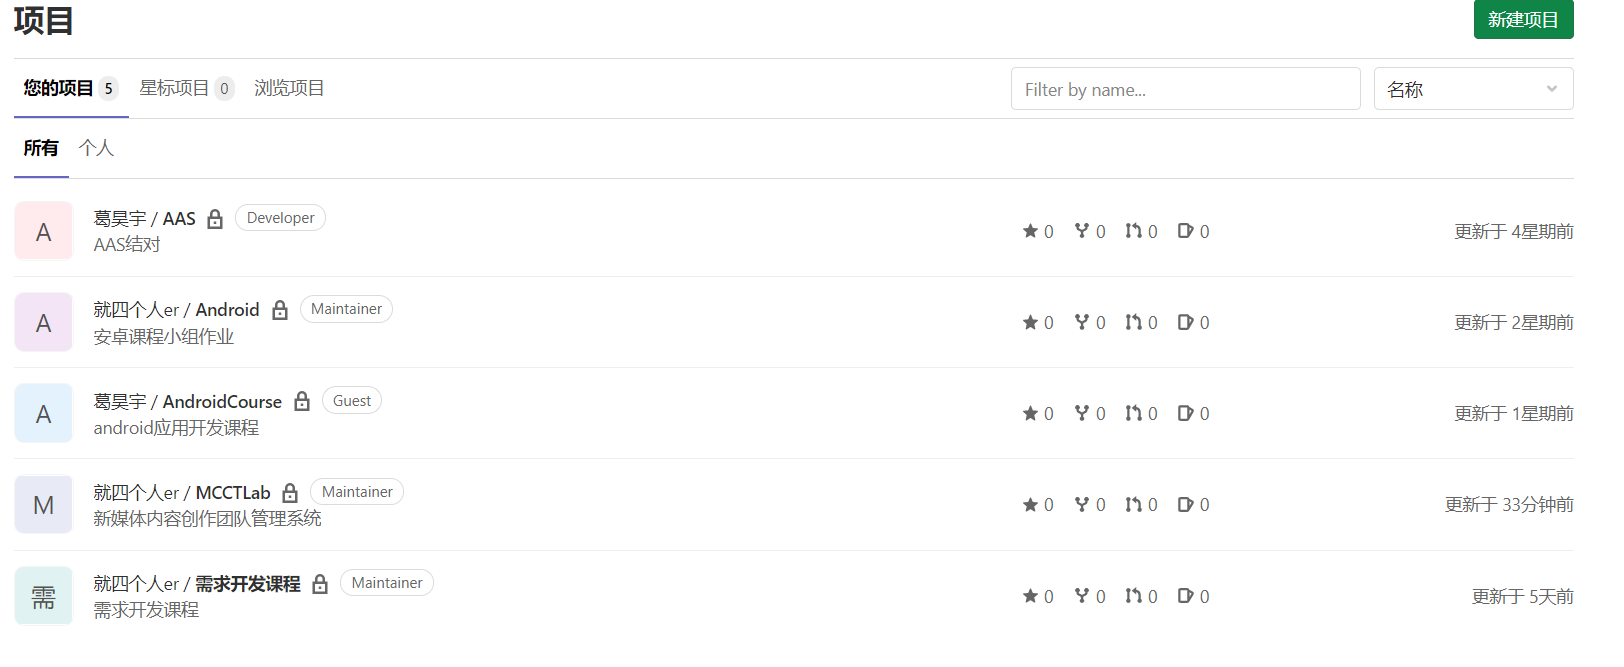Click the star icon for the 需求开发课程 project
The image size is (1624, 667).
point(1030,596)
